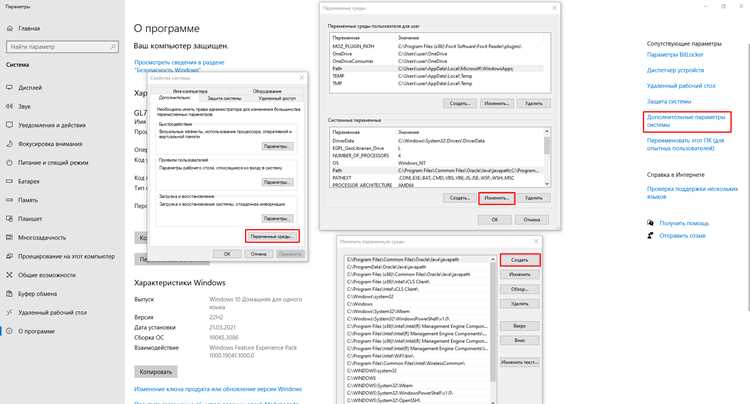Open the Звук speaker icon in sidebar
Viewport: 750px width, 404px height.
(x=10, y=106)
